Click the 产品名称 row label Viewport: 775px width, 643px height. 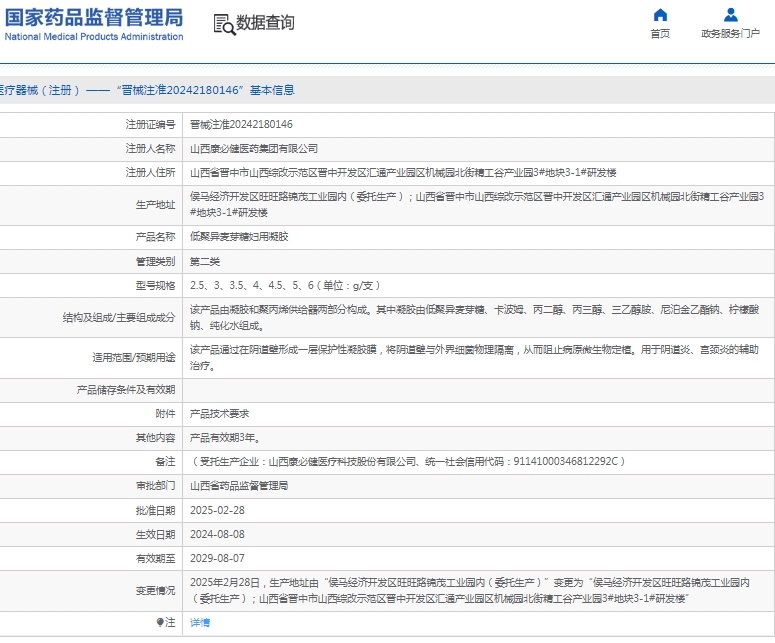click(155, 237)
